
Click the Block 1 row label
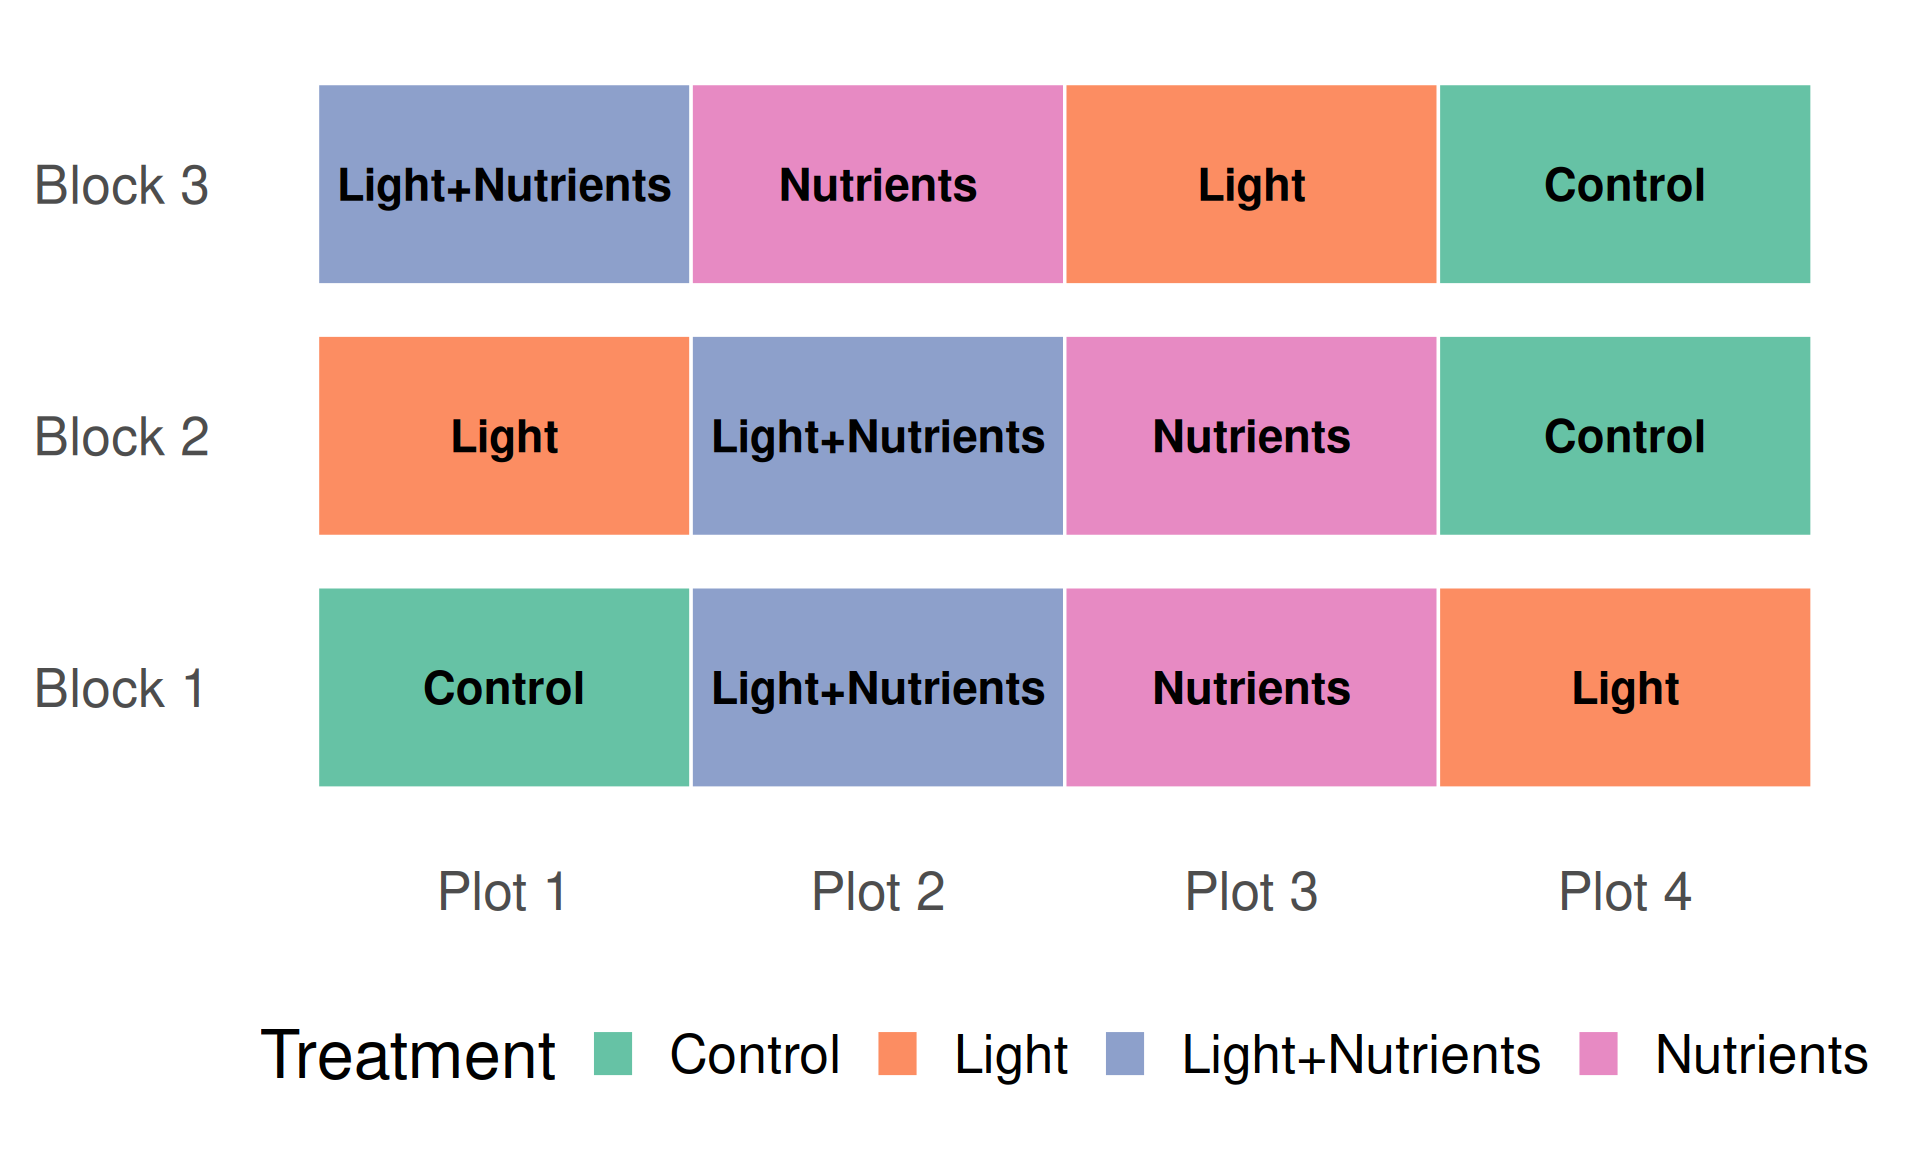[x=119, y=689]
